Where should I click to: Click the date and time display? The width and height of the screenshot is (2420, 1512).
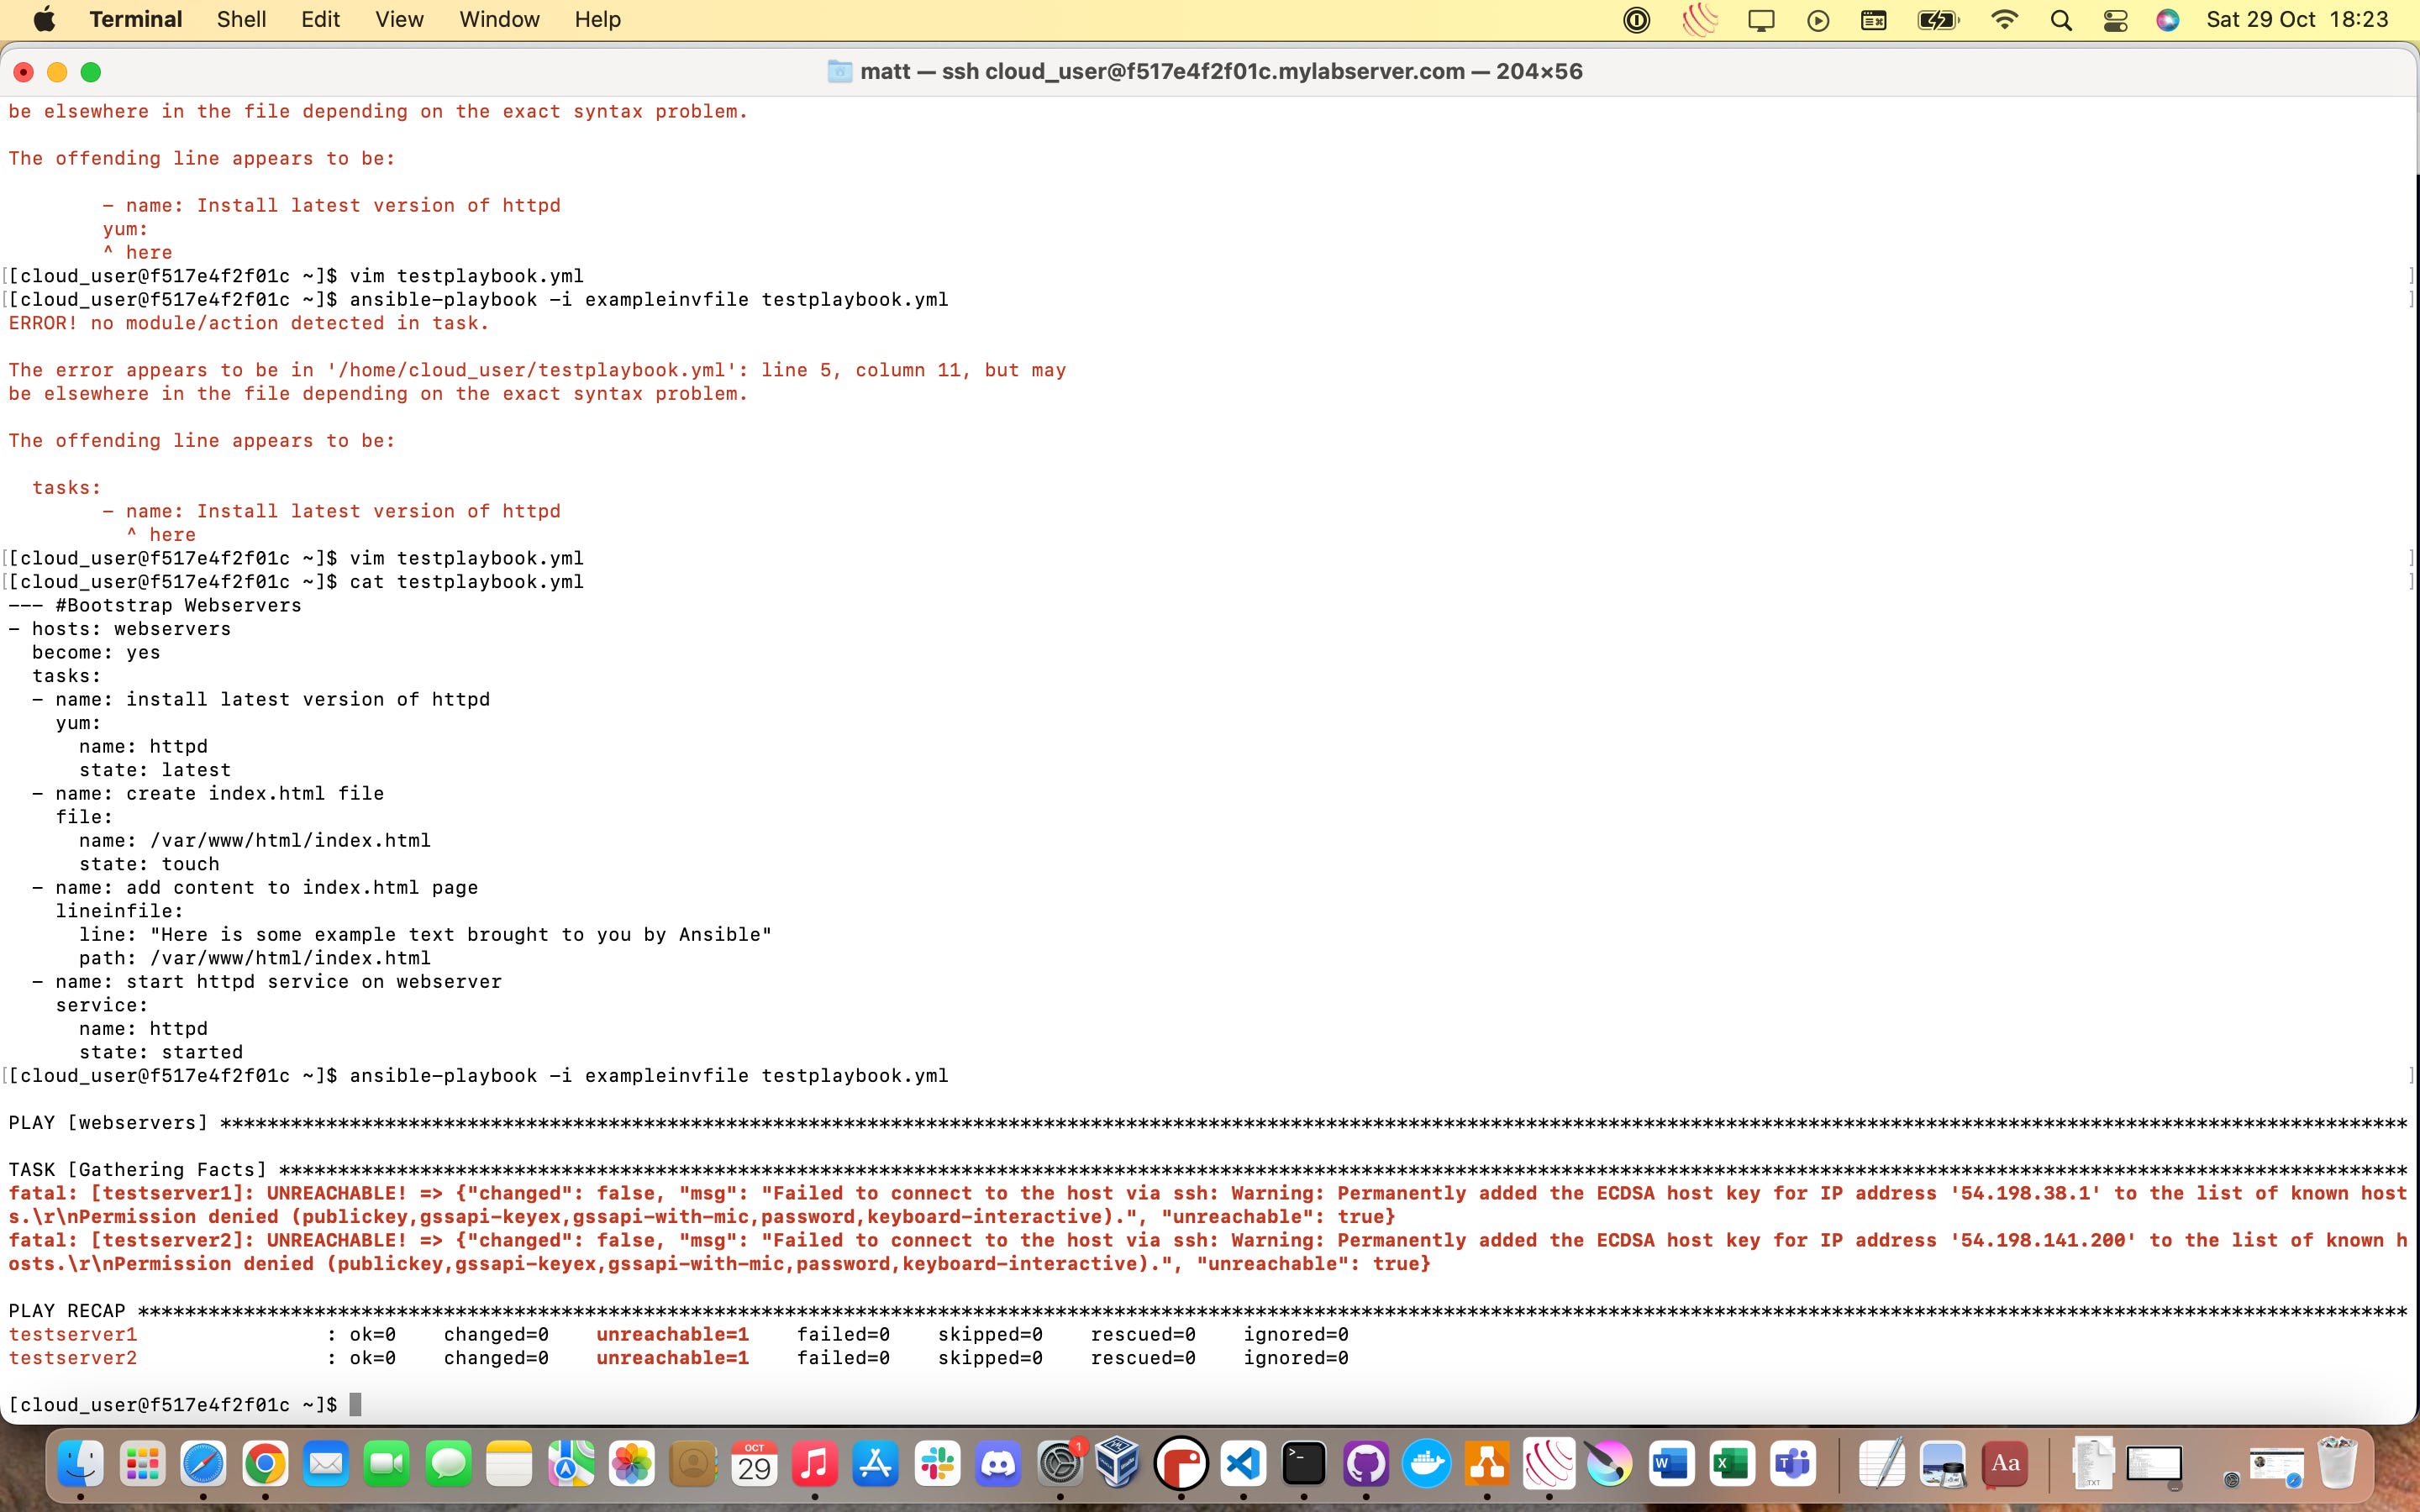2297,20
